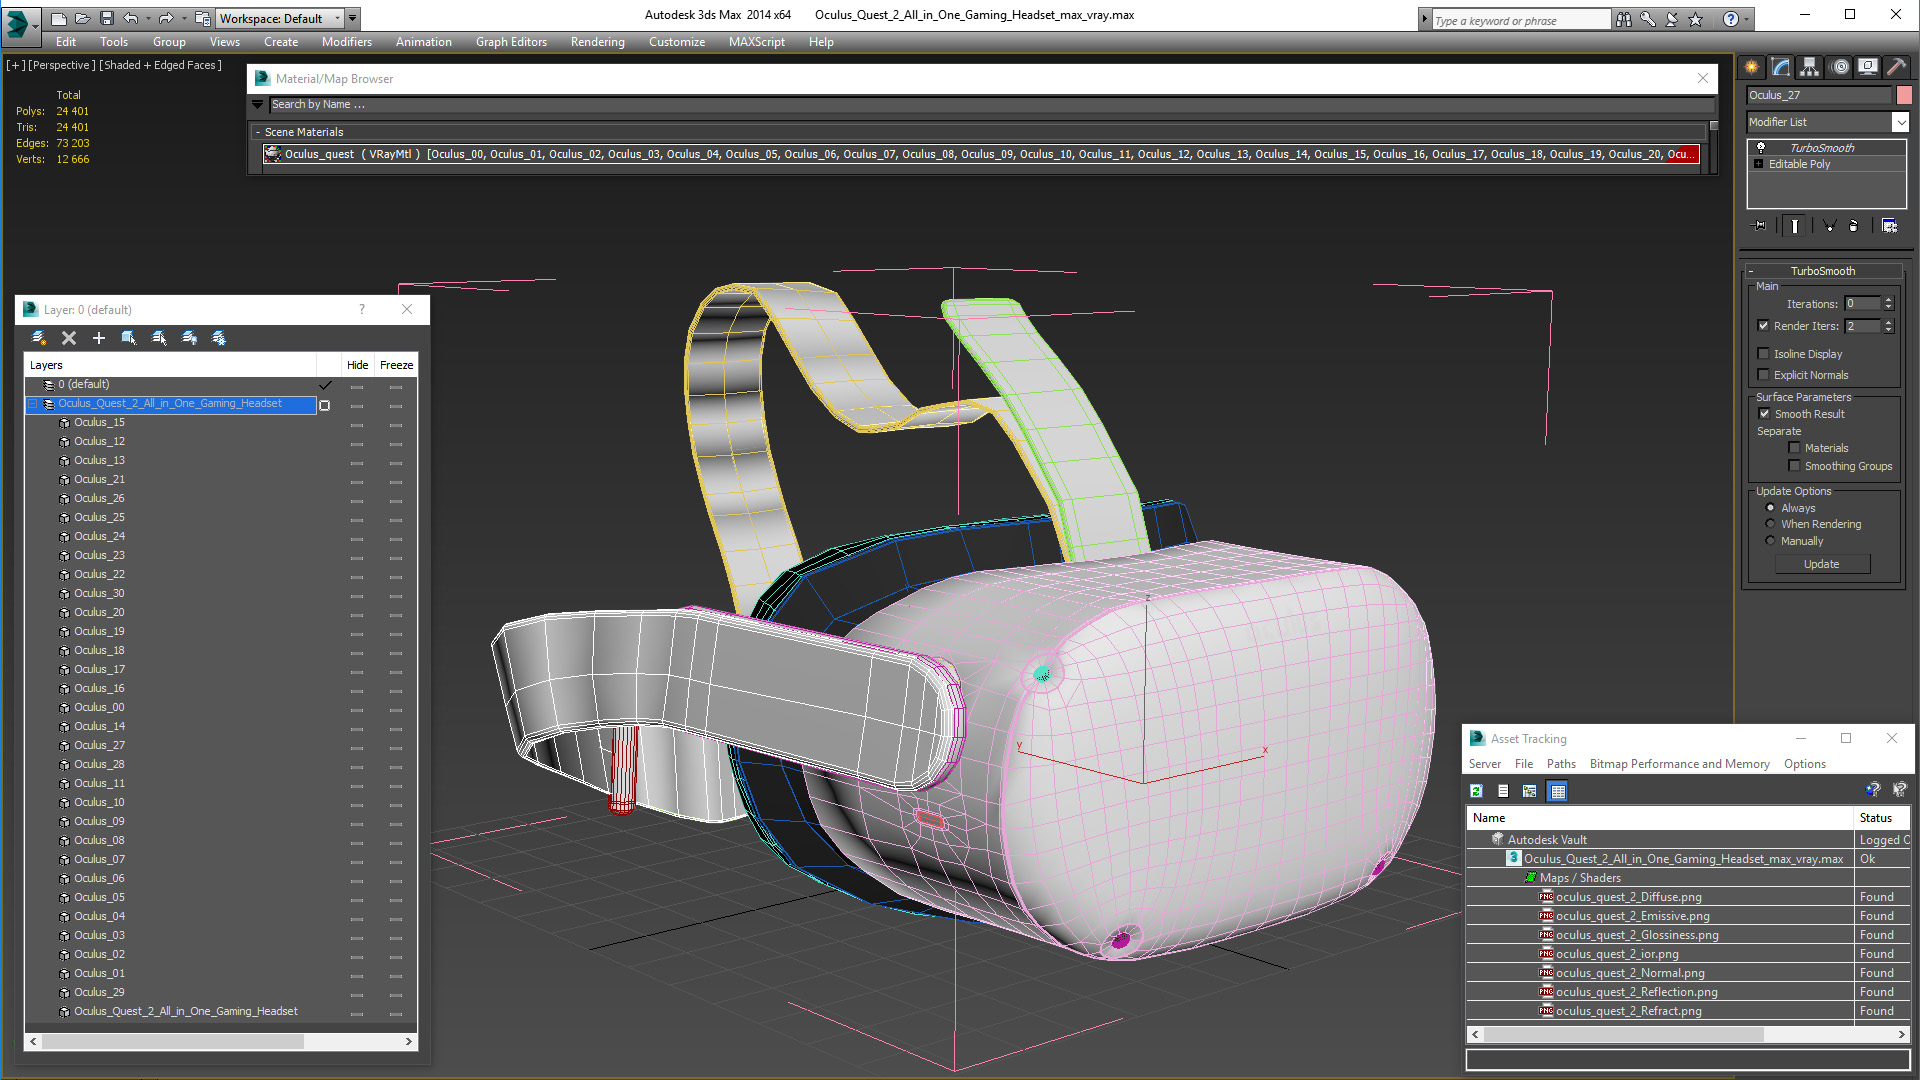Open the MAXScript menu
Image resolution: width=1920 pixels, height=1080 pixels.
(x=757, y=42)
